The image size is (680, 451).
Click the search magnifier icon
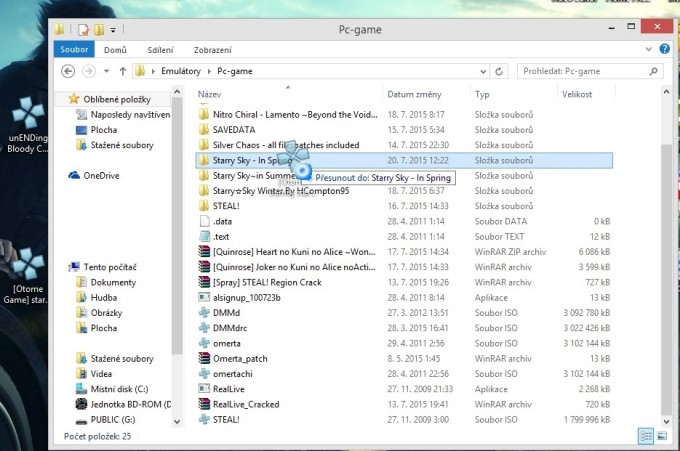pos(653,71)
